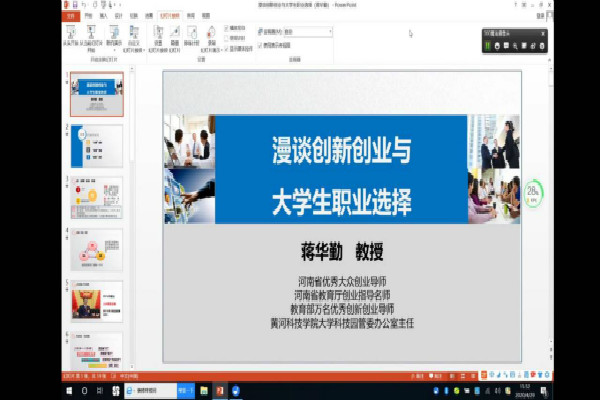
Task: Click the line 教育部万名优秀创新创业导师
Action: 342,309
